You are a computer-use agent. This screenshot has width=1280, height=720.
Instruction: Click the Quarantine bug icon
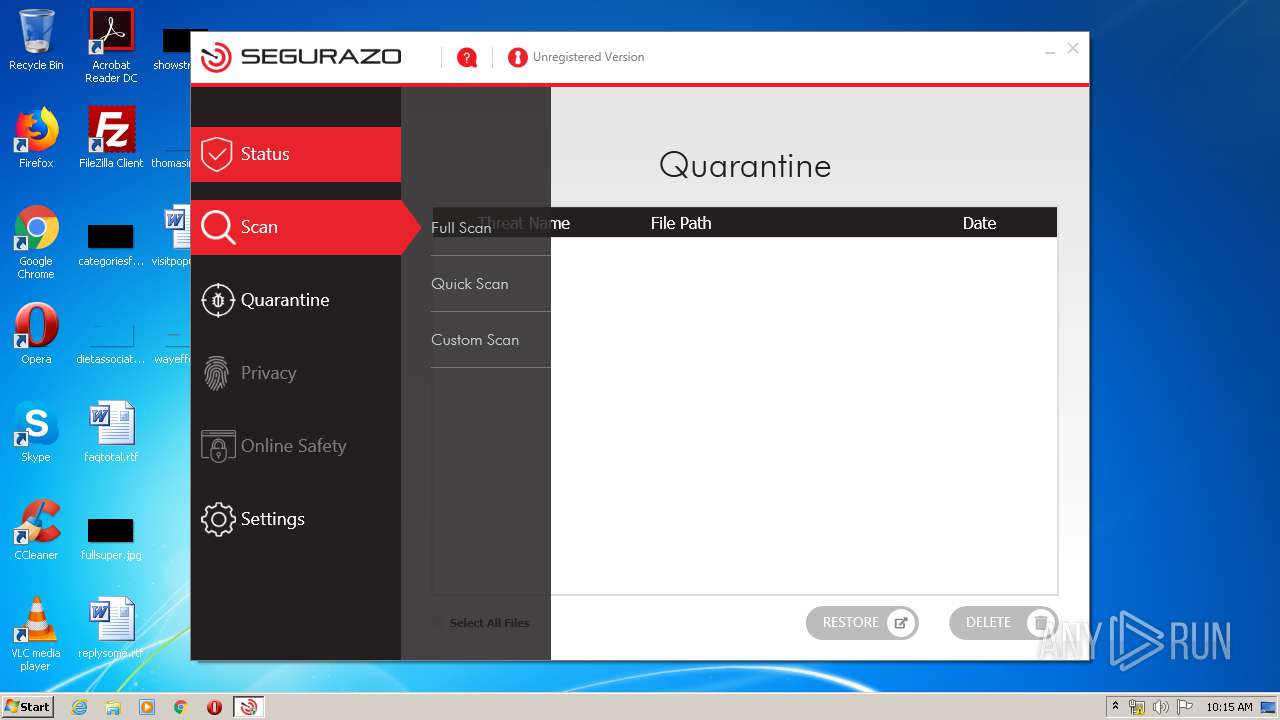click(217, 300)
